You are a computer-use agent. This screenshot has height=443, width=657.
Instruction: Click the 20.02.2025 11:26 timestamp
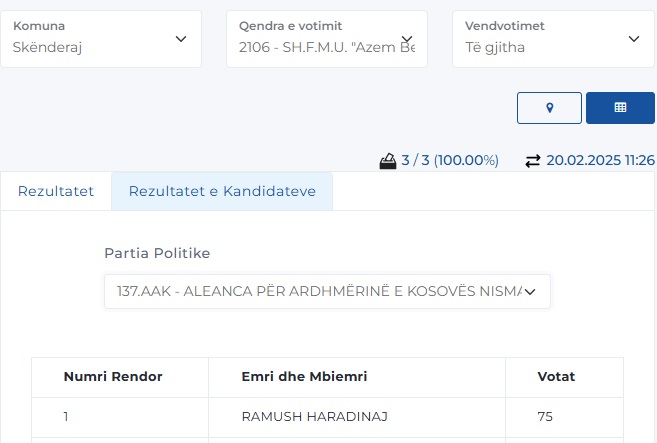coord(600,160)
